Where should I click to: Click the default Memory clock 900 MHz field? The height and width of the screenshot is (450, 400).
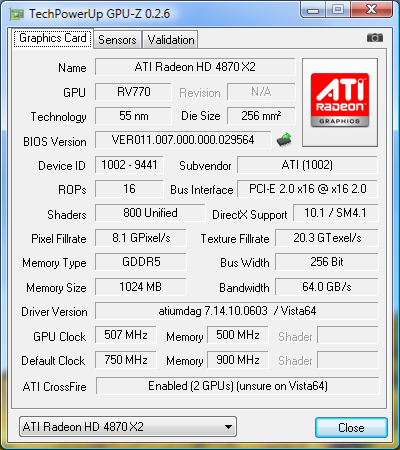(238, 360)
